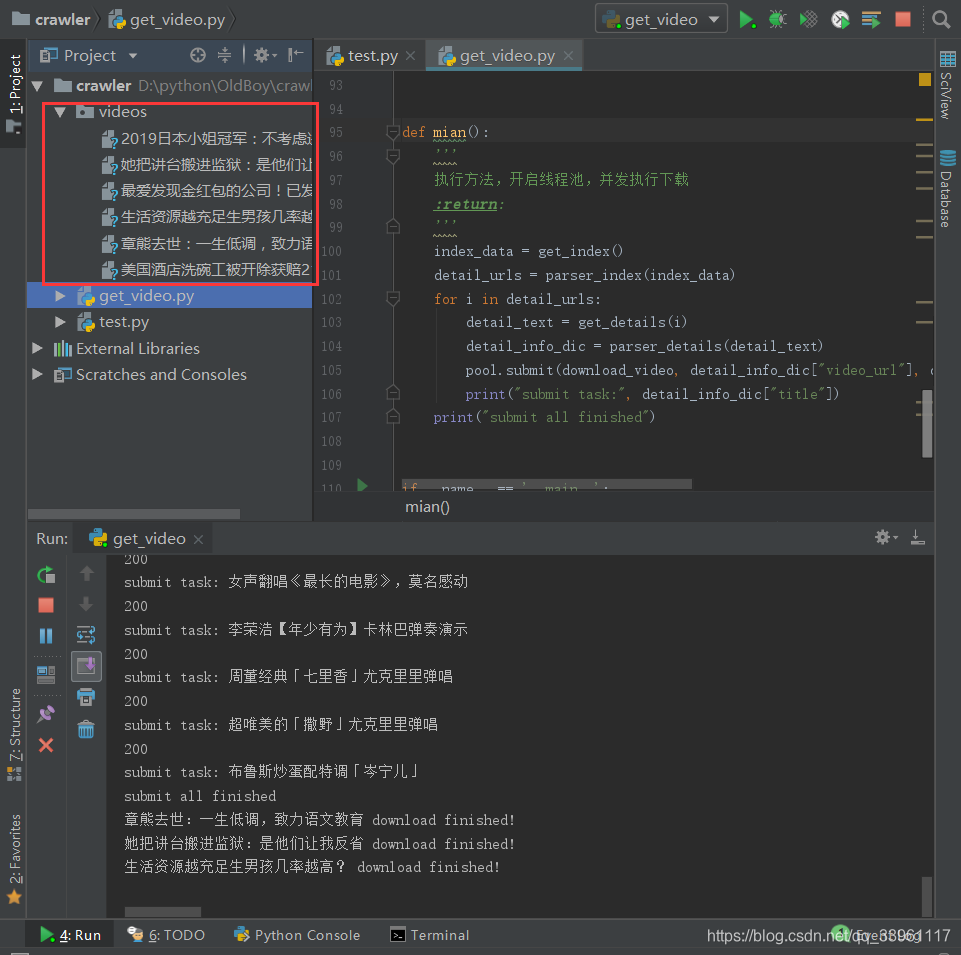Expand get_video.py in project tree

coord(60,296)
